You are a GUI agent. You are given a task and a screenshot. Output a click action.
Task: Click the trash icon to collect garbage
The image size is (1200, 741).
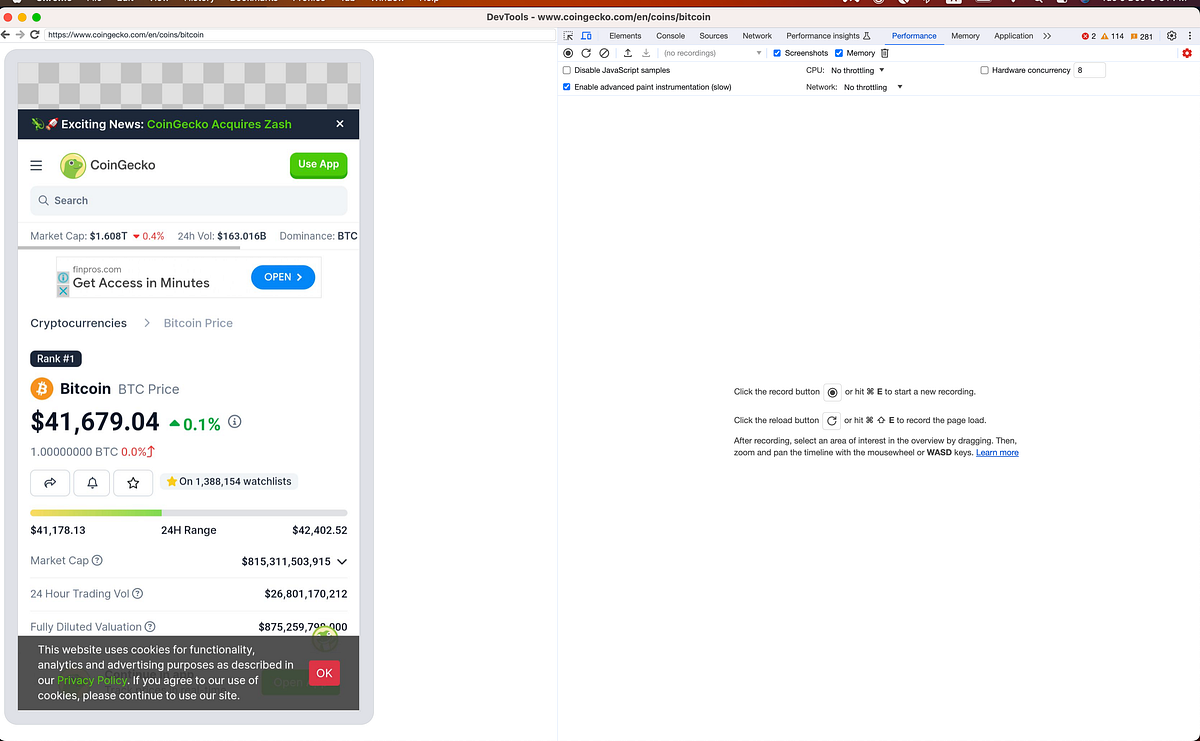pyautogui.click(x=884, y=53)
